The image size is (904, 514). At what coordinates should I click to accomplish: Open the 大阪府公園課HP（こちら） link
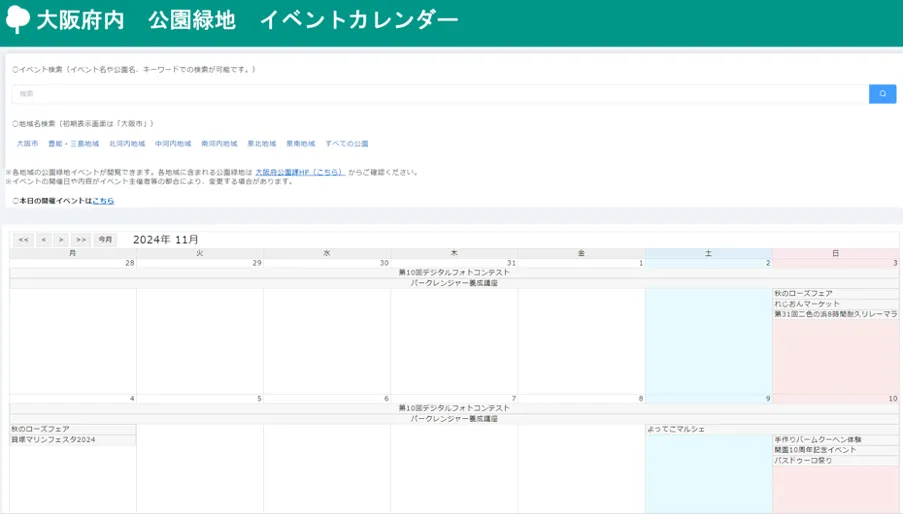click(x=299, y=172)
